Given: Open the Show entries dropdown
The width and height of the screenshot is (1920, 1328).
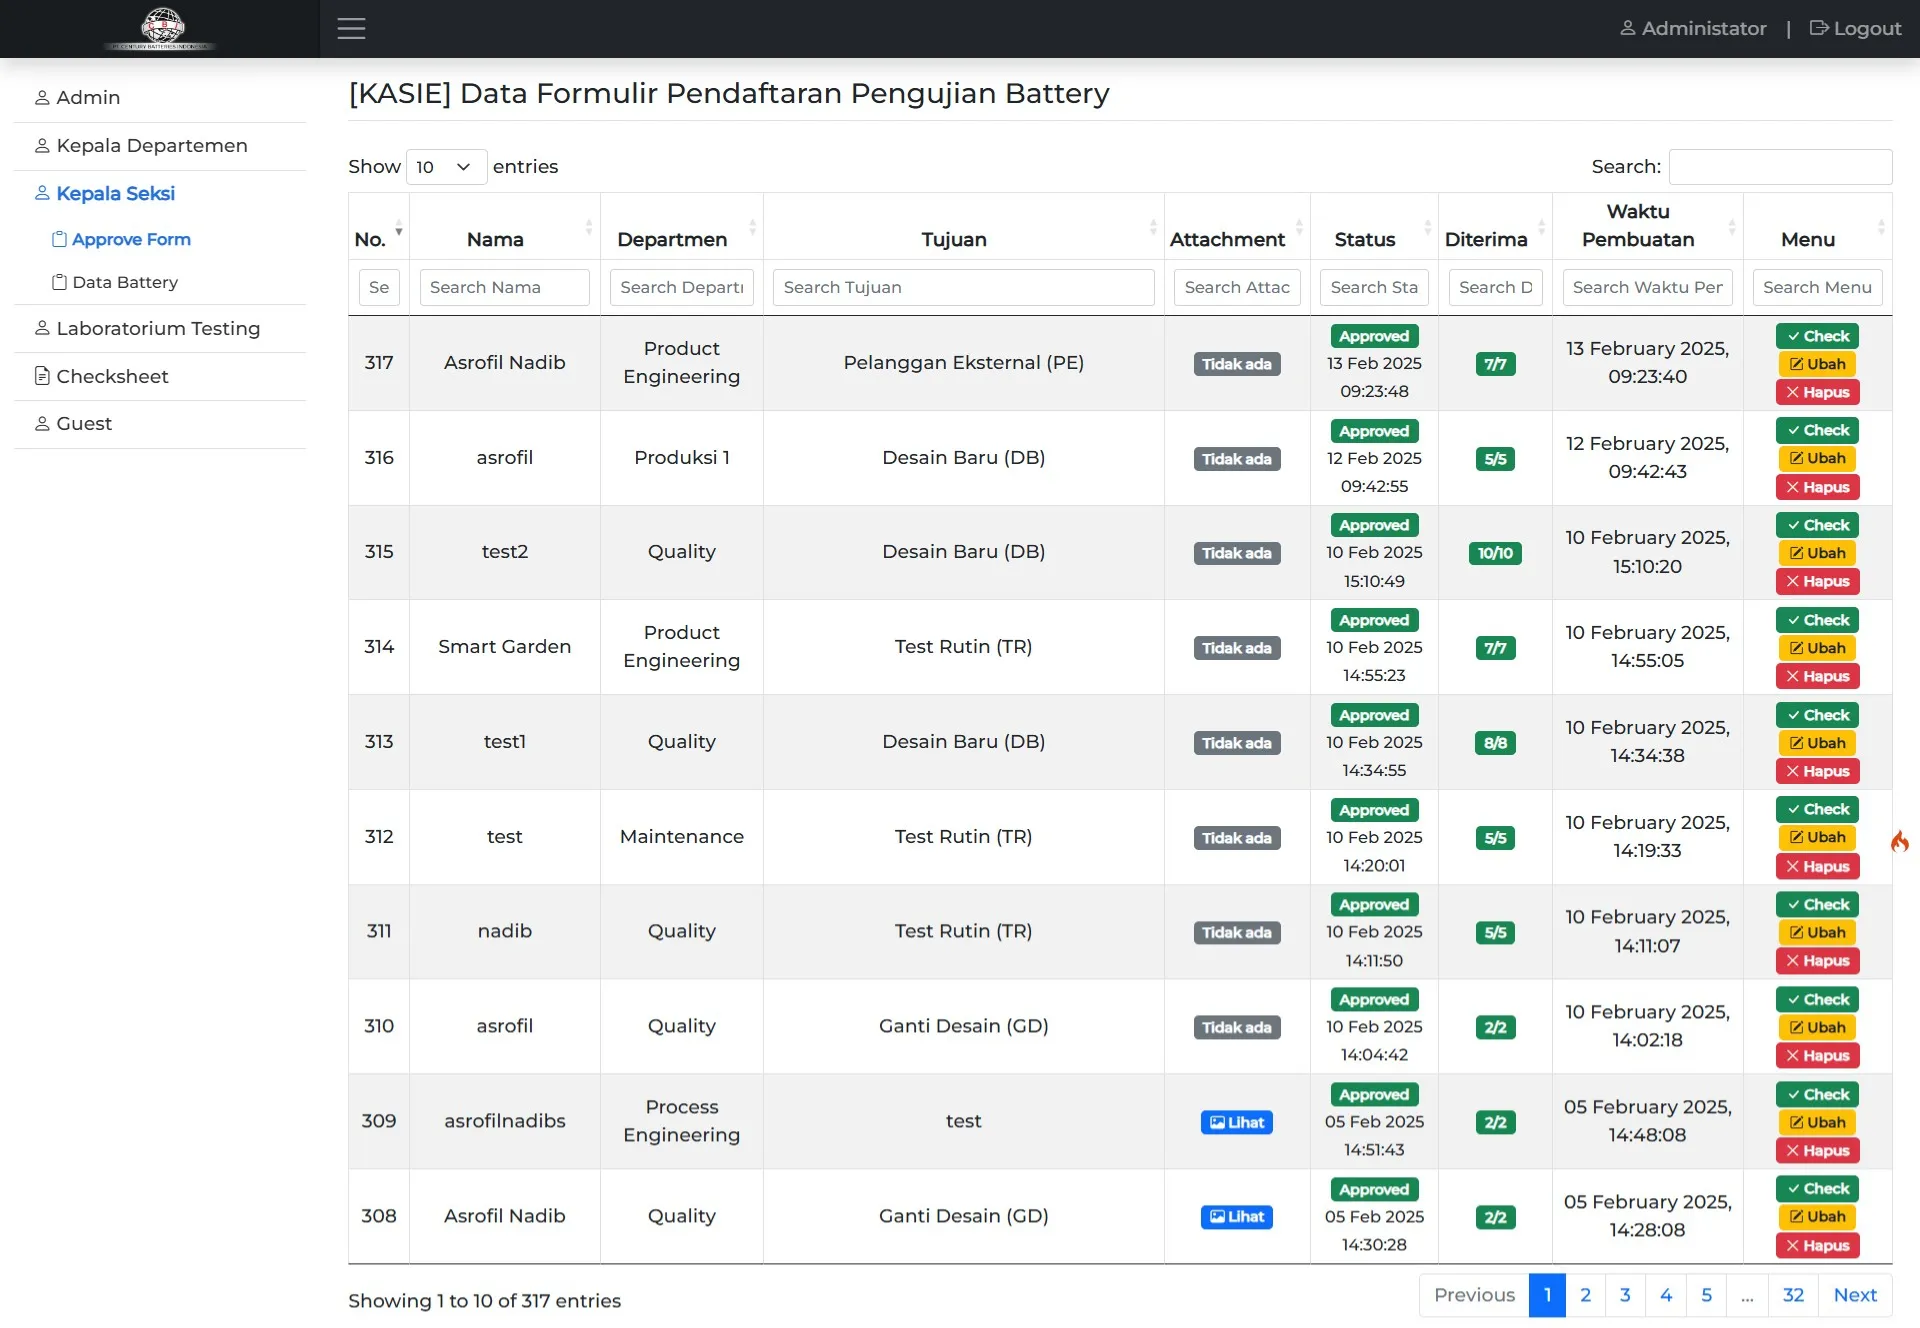Looking at the screenshot, I should tap(446, 167).
